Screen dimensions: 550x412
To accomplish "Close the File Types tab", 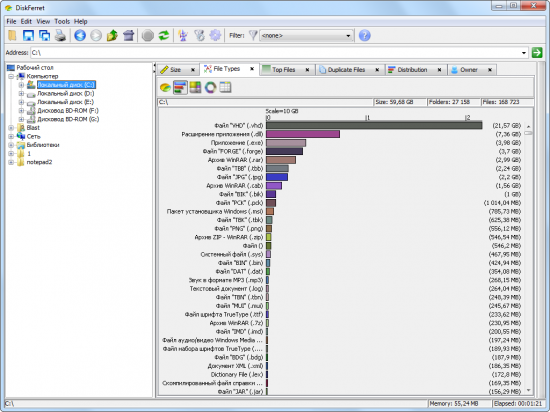I will pyautogui.click(x=252, y=69).
